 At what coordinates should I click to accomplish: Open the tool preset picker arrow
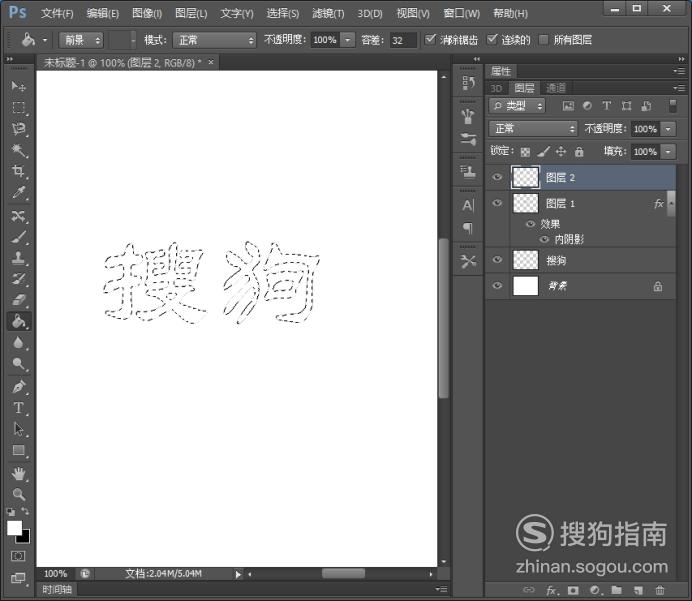[45, 40]
